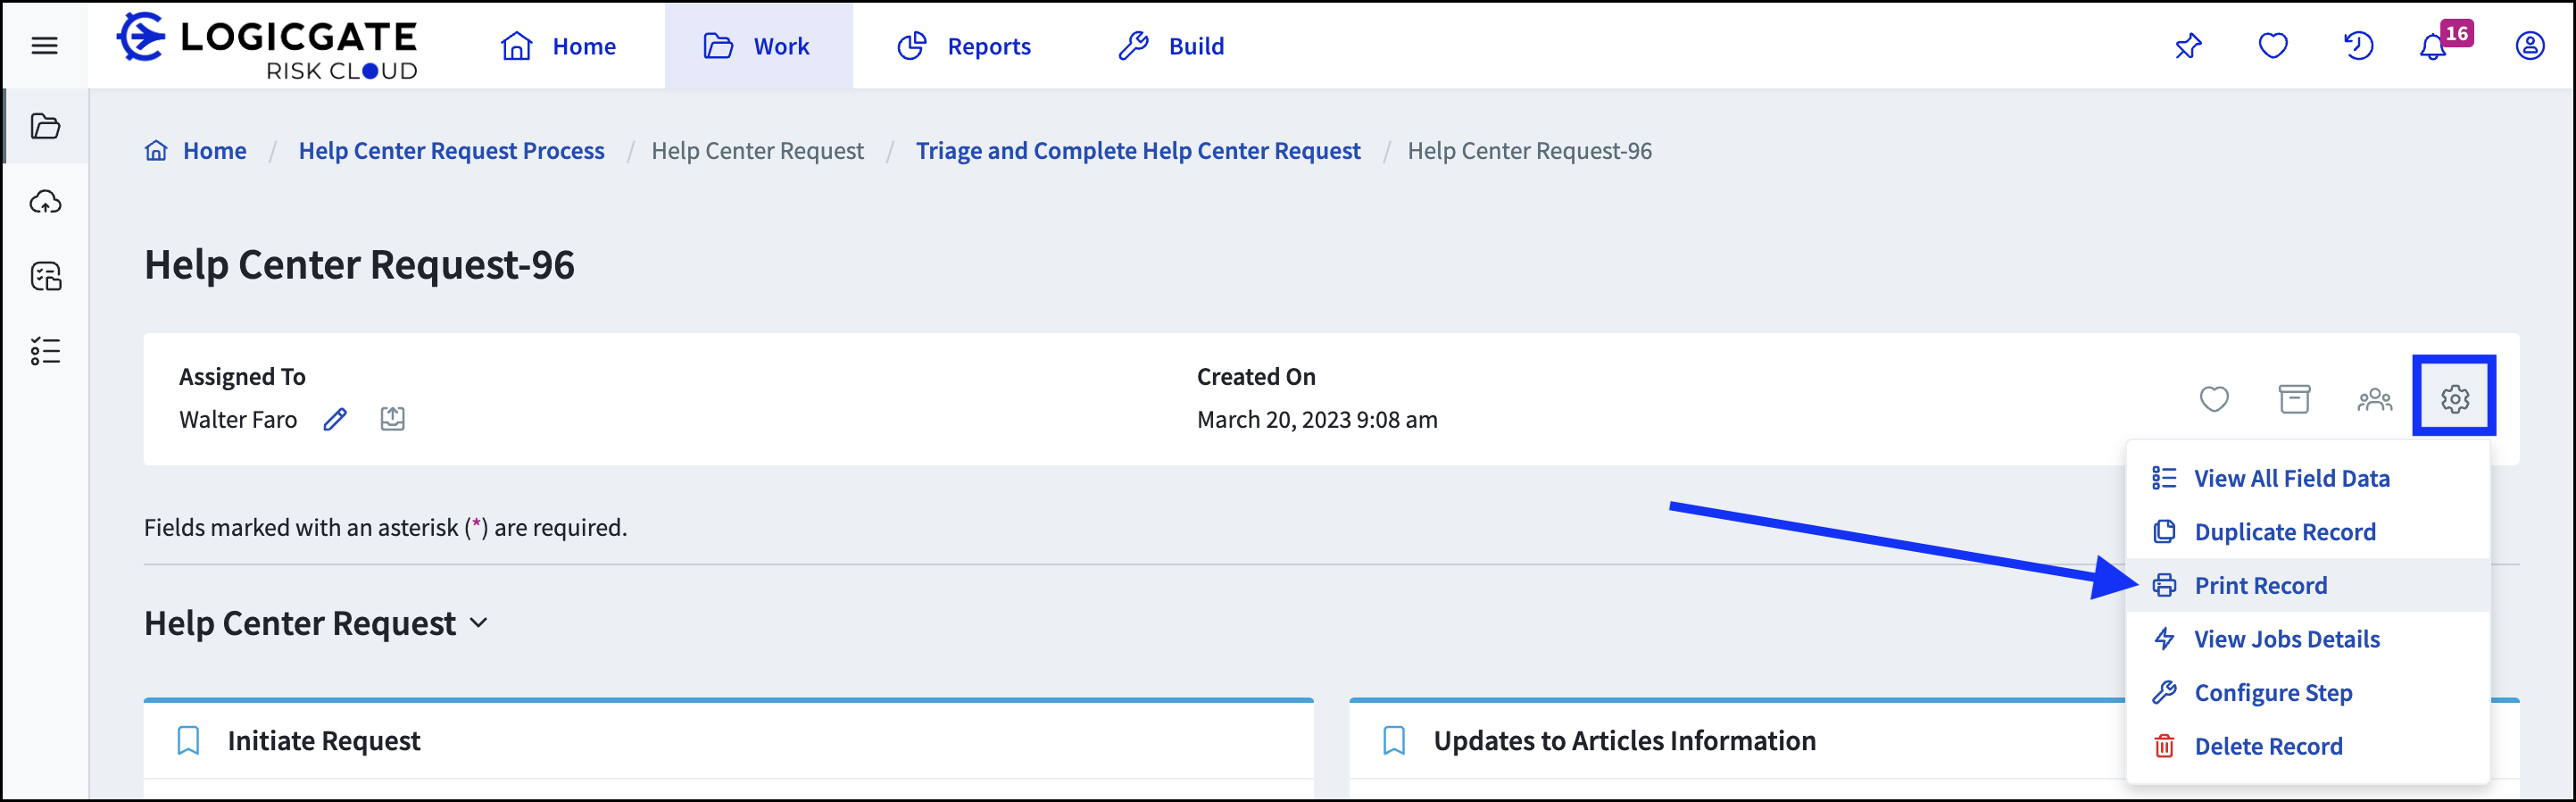Click the home icon in breadcrumb
Image resolution: width=2576 pixels, height=802 pixels.
click(156, 150)
